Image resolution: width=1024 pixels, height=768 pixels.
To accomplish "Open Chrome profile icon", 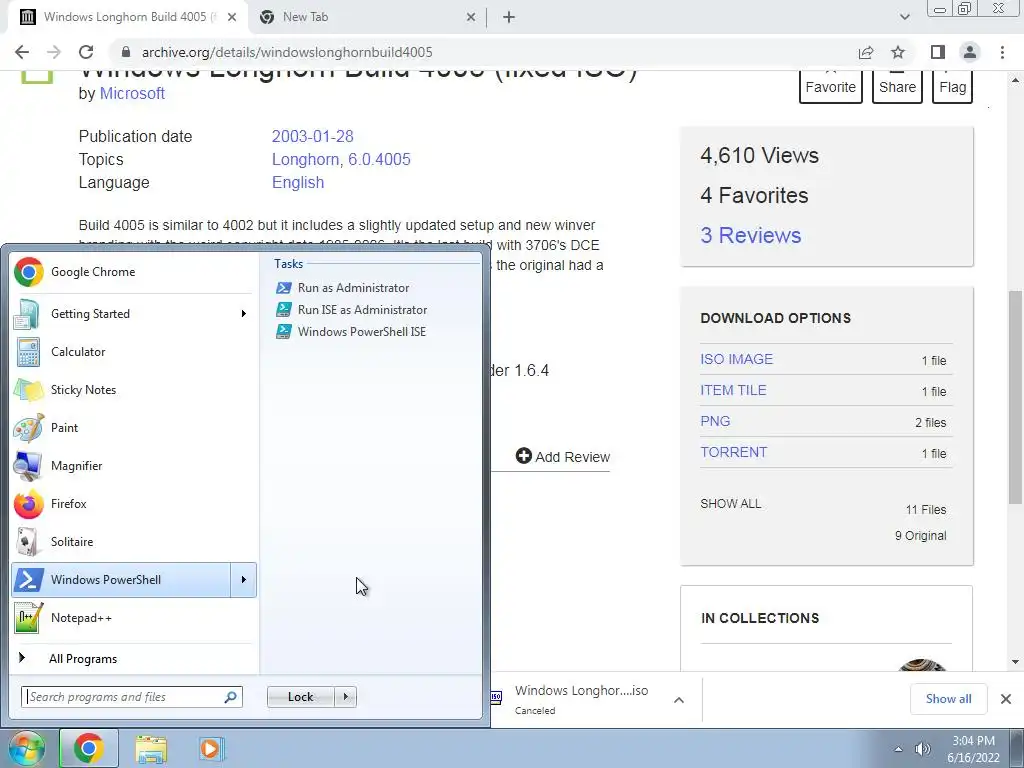I will coord(970,52).
